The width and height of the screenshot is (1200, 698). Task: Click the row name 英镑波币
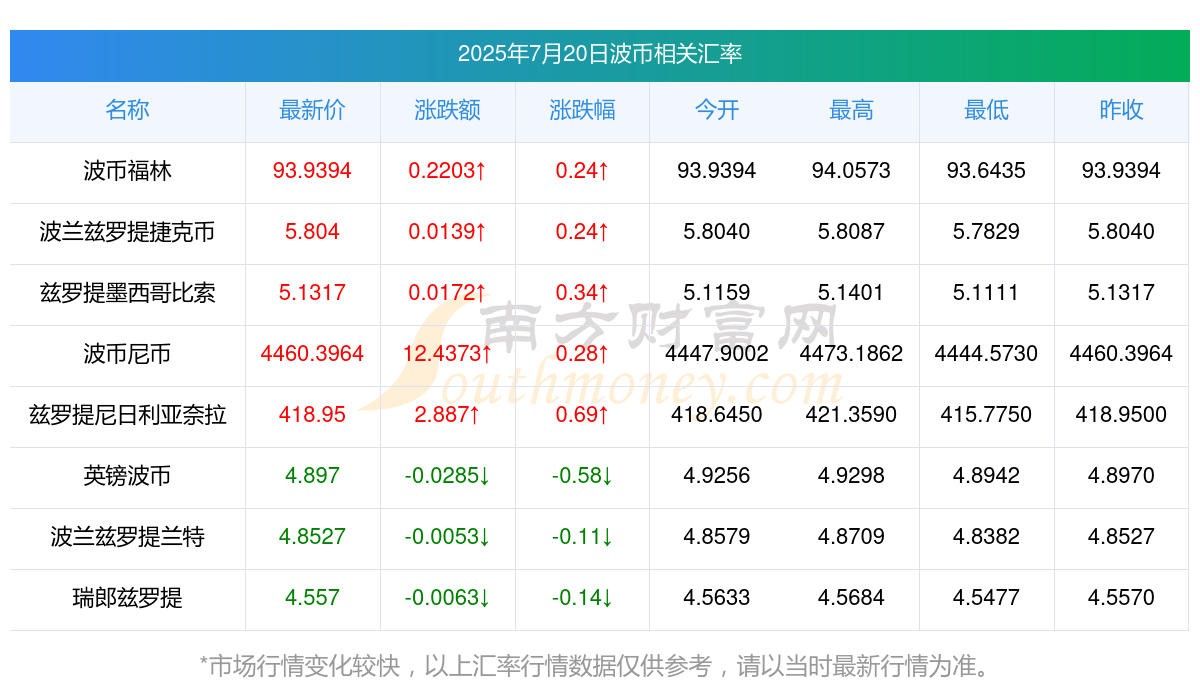tap(127, 476)
